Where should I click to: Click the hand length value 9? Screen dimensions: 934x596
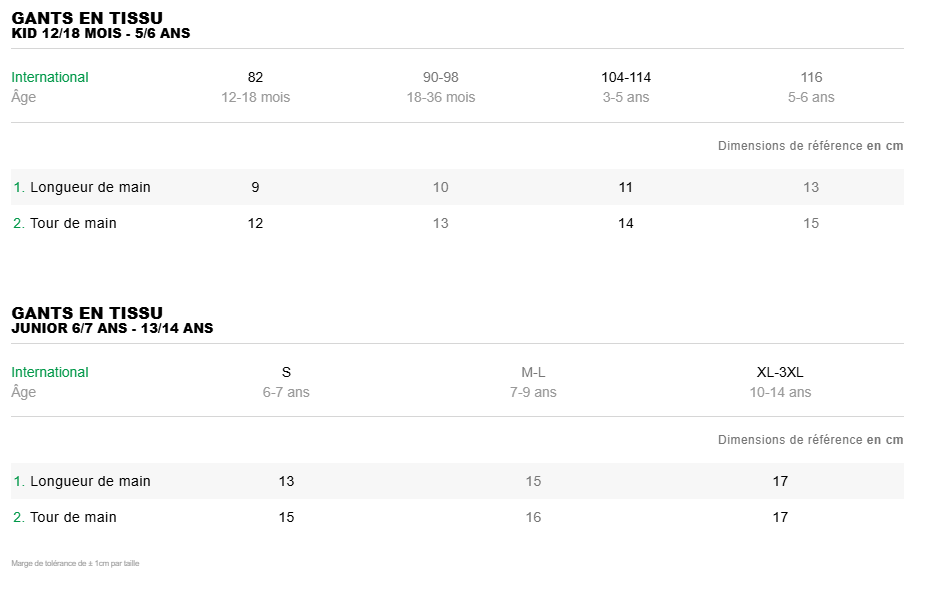coord(255,187)
